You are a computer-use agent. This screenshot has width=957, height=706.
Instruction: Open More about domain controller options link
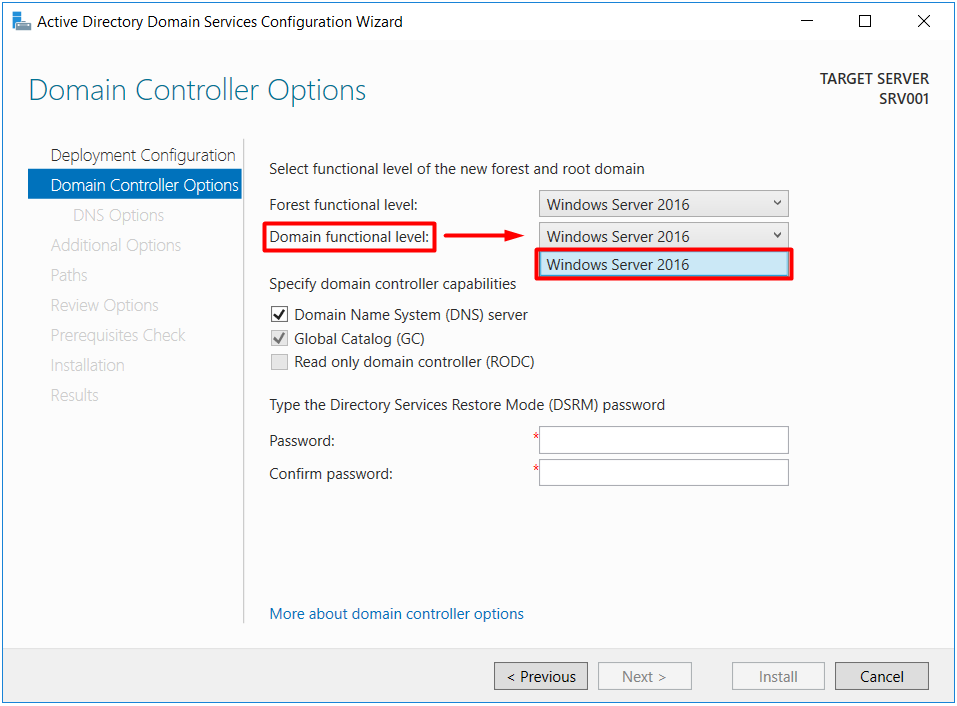pyautogui.click(x=397, y=614)
